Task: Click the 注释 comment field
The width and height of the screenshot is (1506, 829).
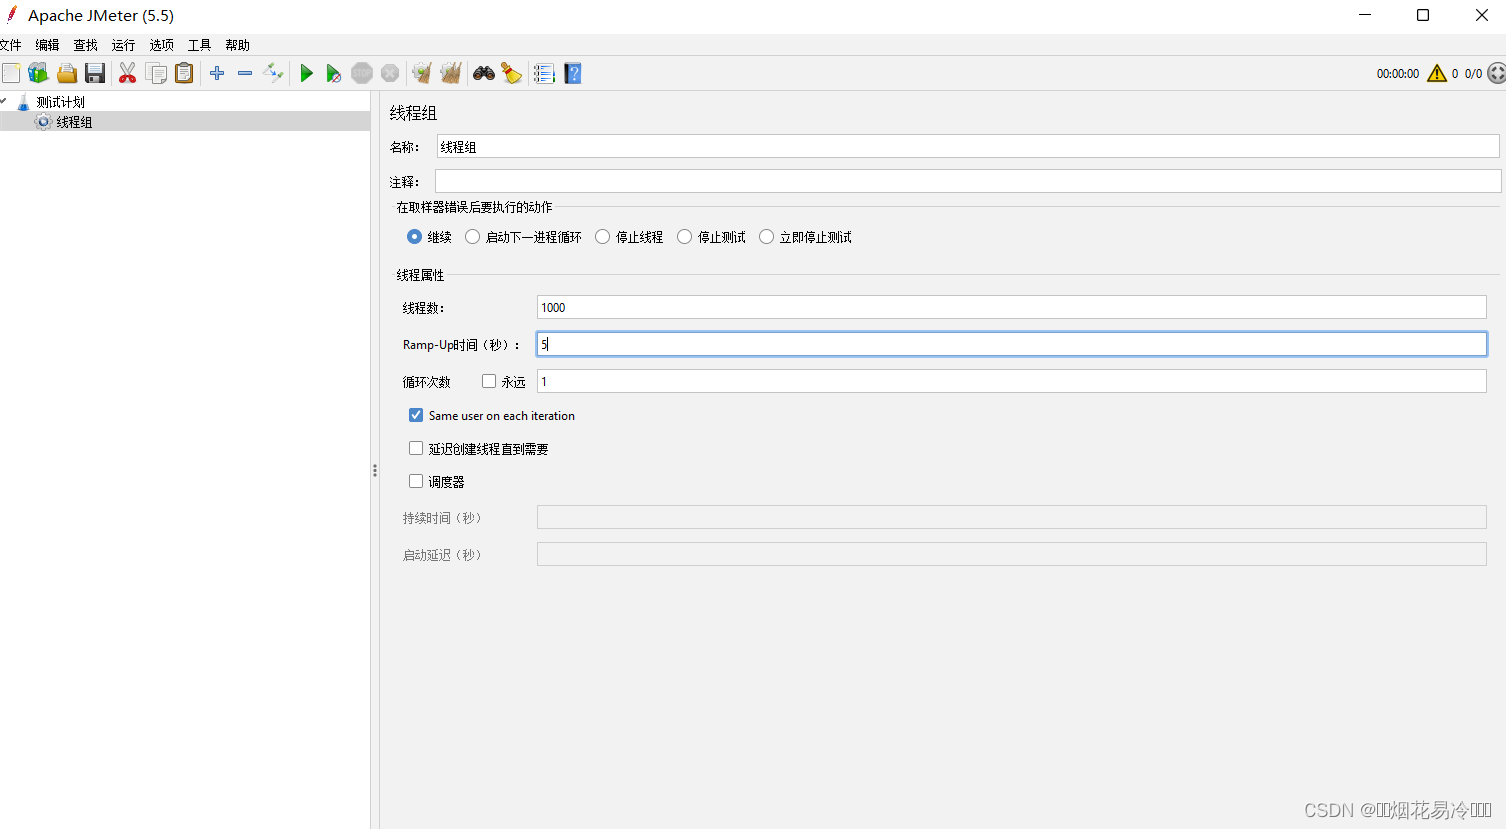Action: (968, 181)
